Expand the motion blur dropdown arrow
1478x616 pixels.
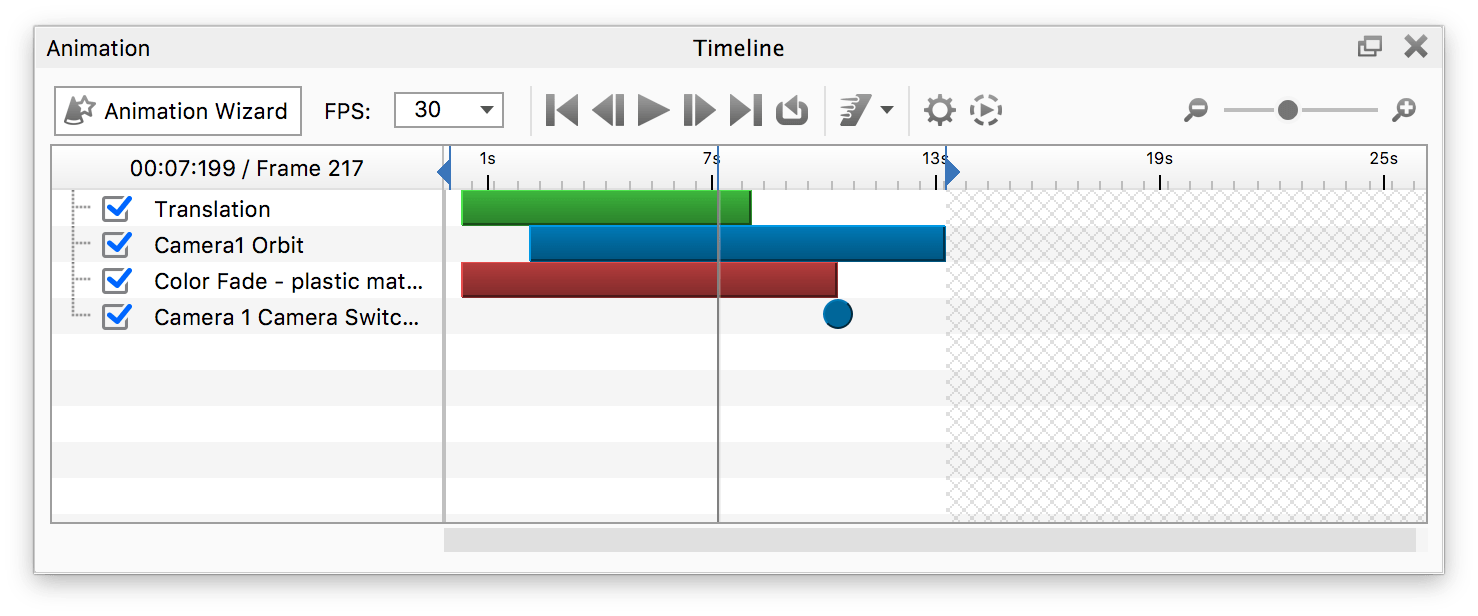[886, 110]
